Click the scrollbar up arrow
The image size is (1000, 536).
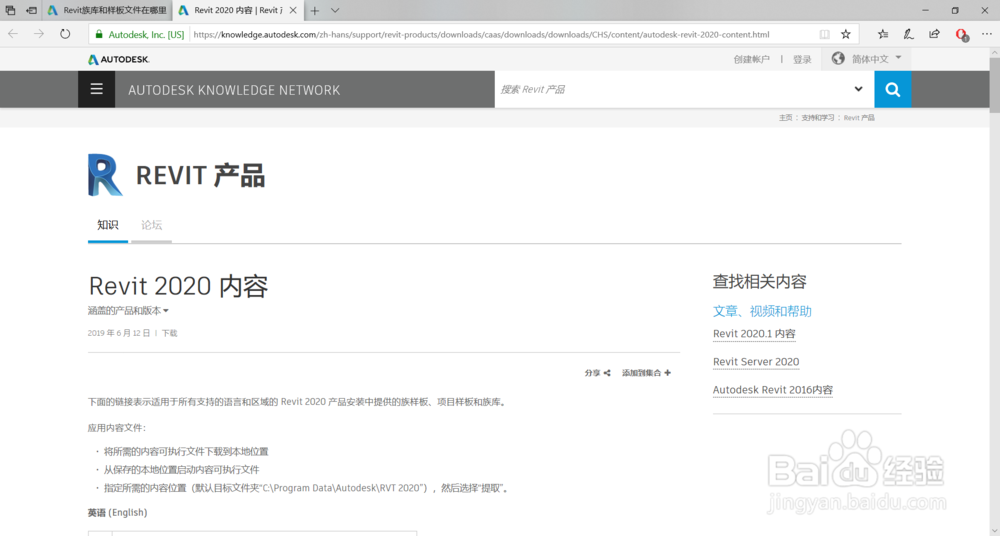pos(994,53)
